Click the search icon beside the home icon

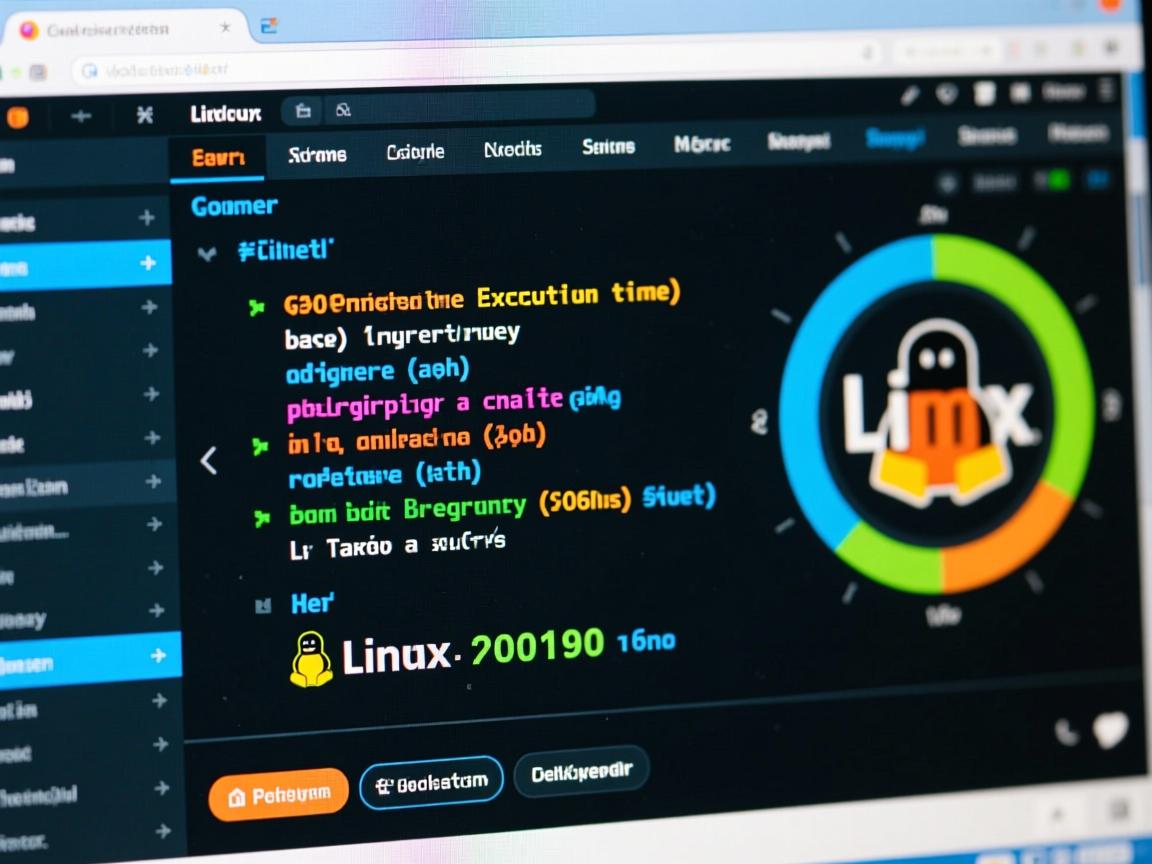click(341, 112)
